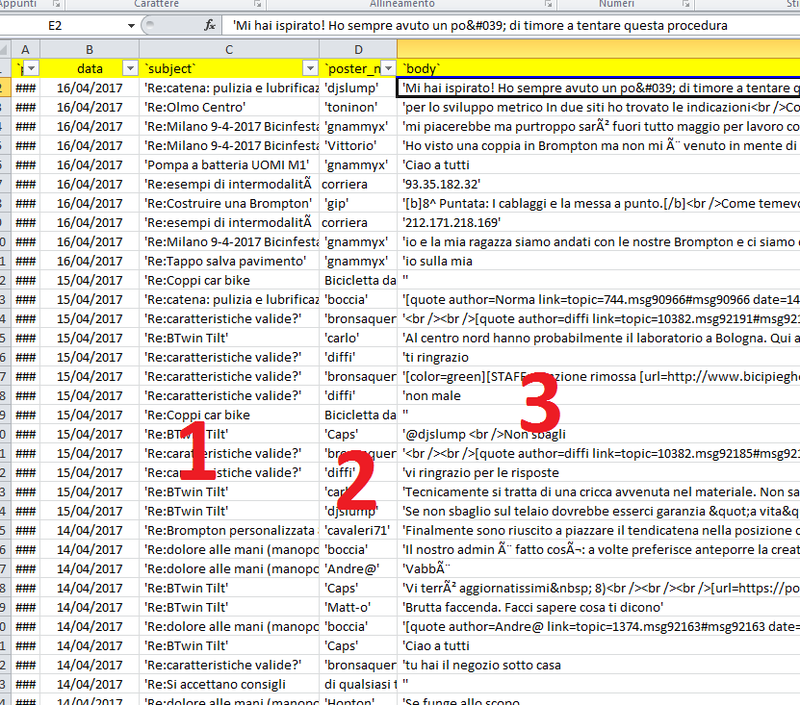Viewport: 800px width, 705px height.
Task: Open the Carattere group dialog launcher
Action: point(258,4)
